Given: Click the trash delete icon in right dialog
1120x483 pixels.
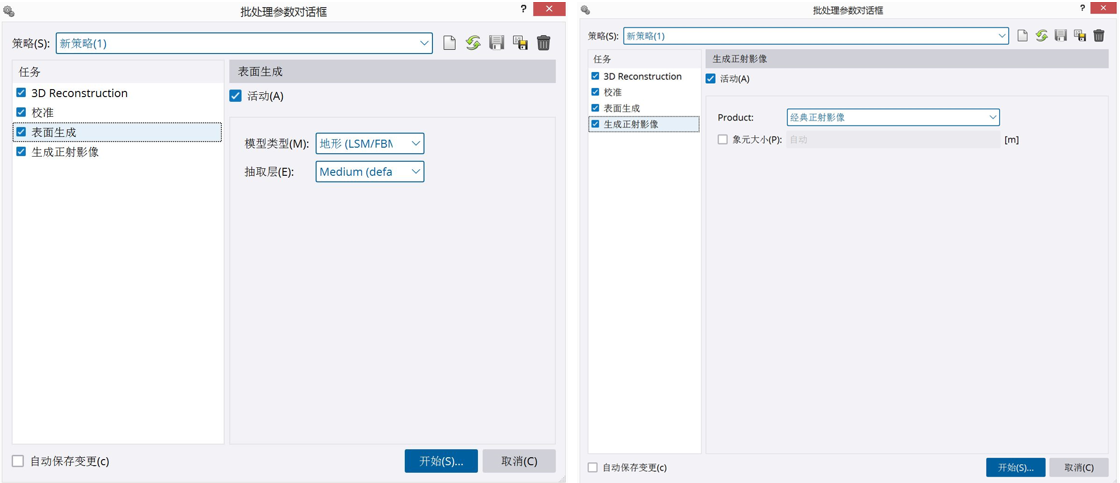Looking at the screenshot, I should coord(1099,36).
